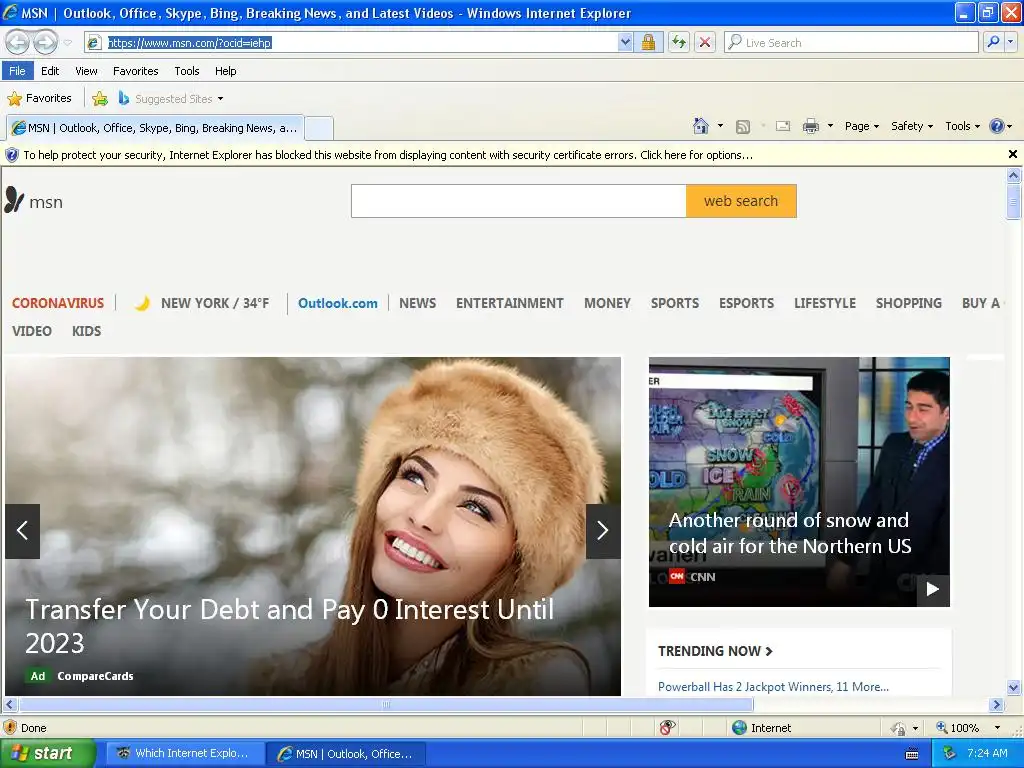Open the menu bar Tools menu

click(187, 71)
